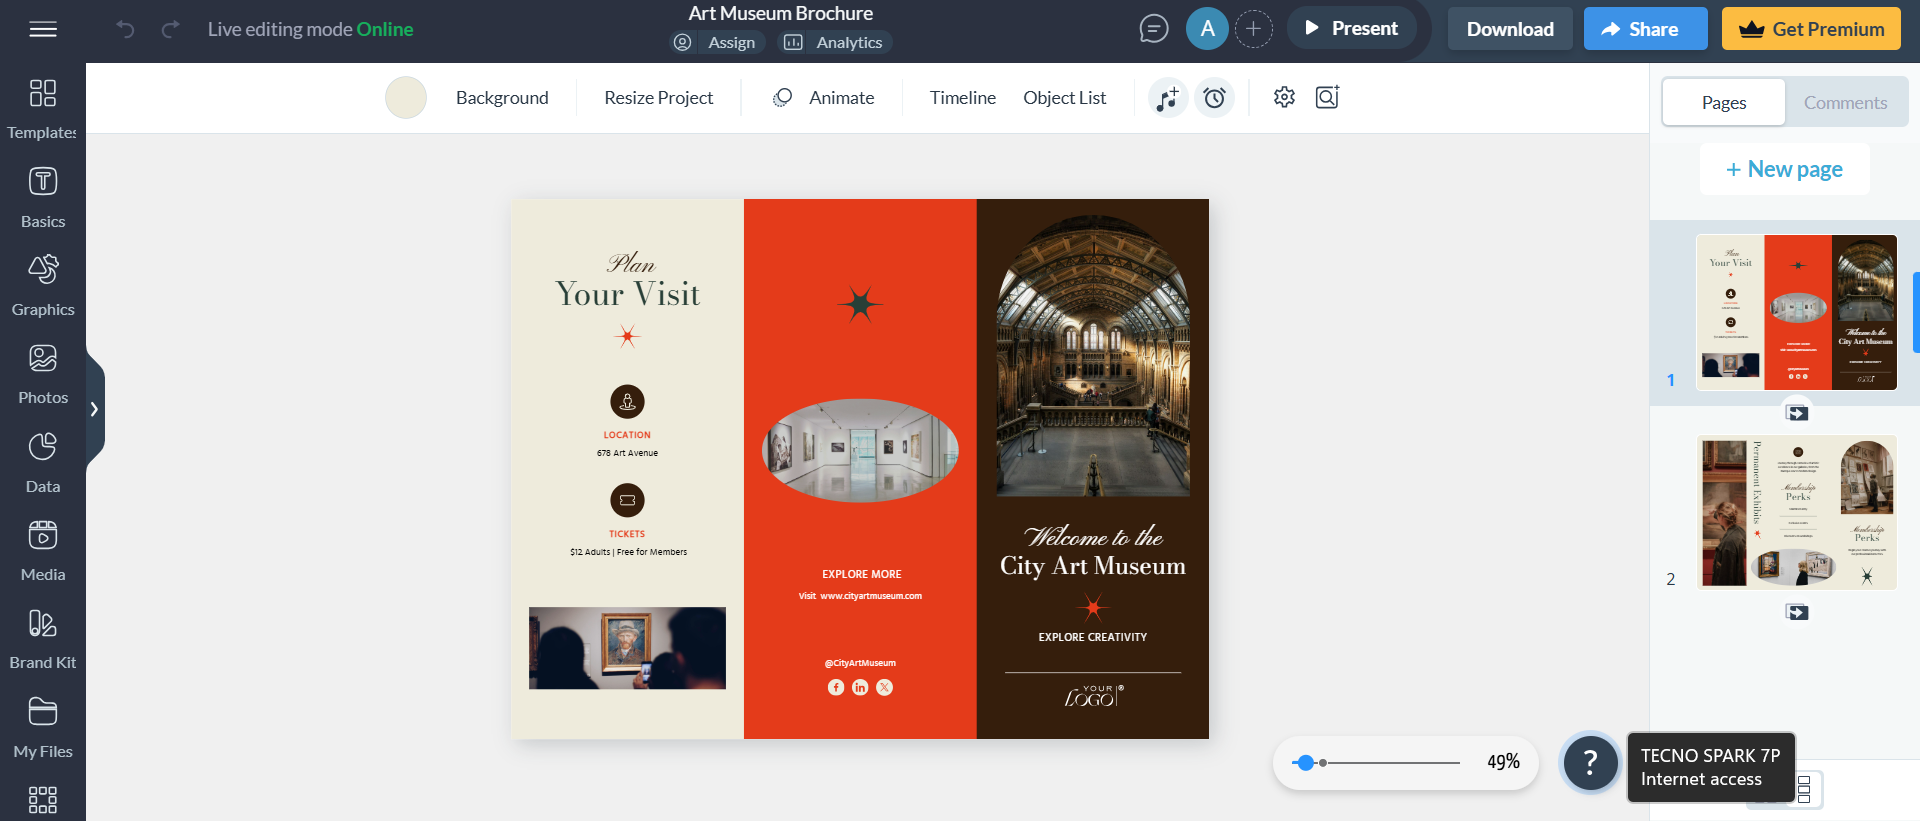Image resolution: width=1920 pixels, height=821 pixels.
Task: Undo the last edit
Action: (125, 29)
